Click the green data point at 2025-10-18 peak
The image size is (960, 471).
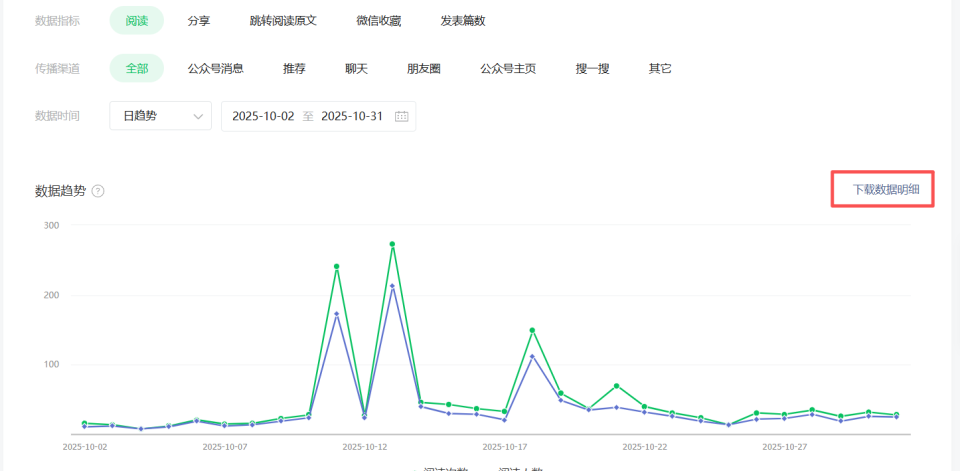click(532, 330)
